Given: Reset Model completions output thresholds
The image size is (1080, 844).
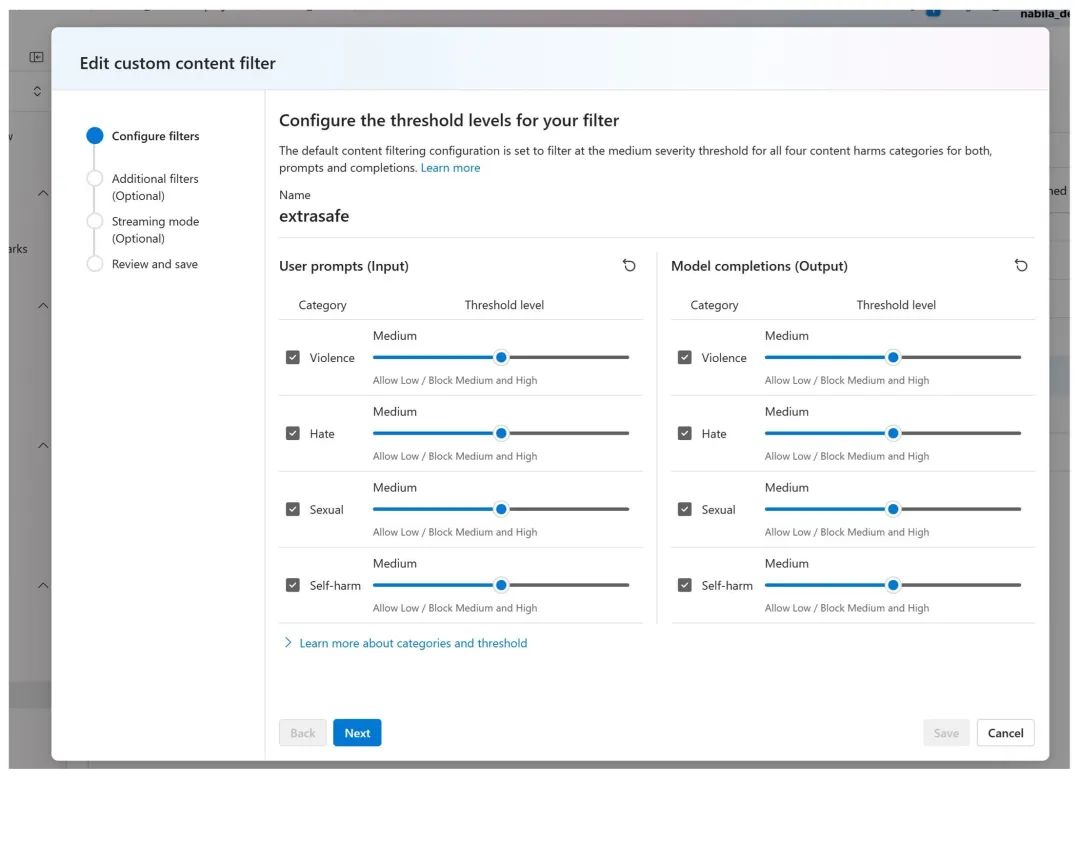Looking at the screenshot, I should tap(1021, 265).
